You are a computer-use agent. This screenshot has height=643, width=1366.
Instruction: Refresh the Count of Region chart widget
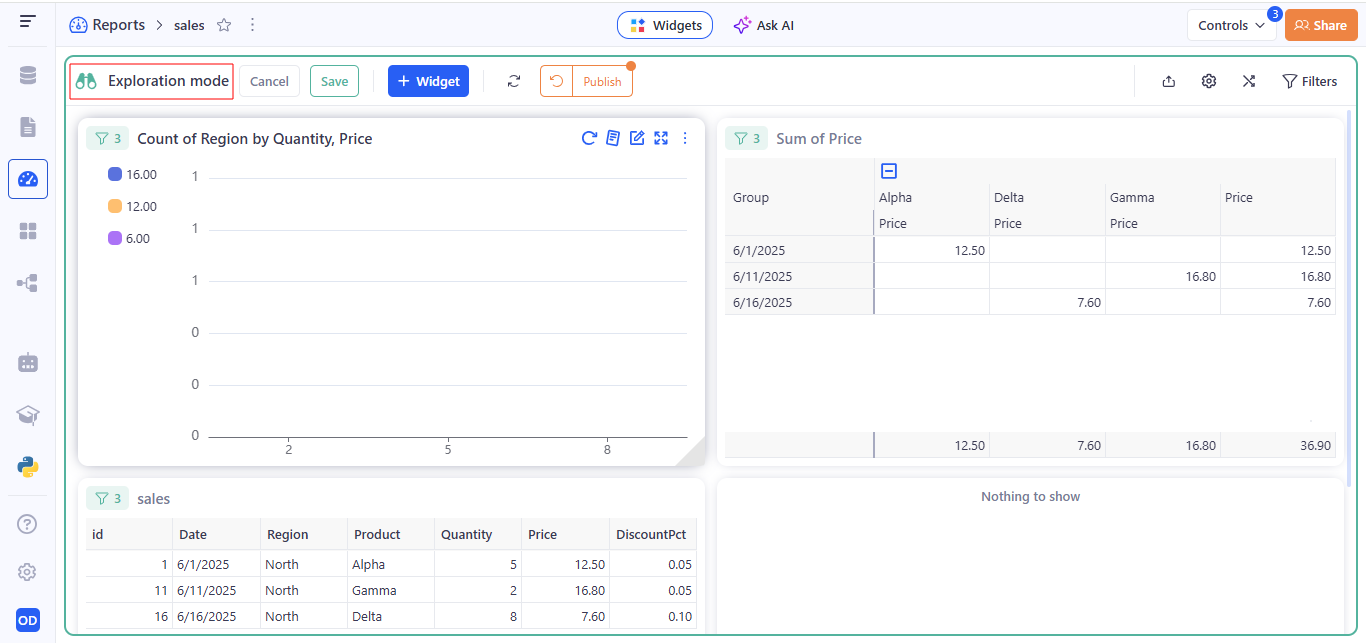[x=589, y=138]
